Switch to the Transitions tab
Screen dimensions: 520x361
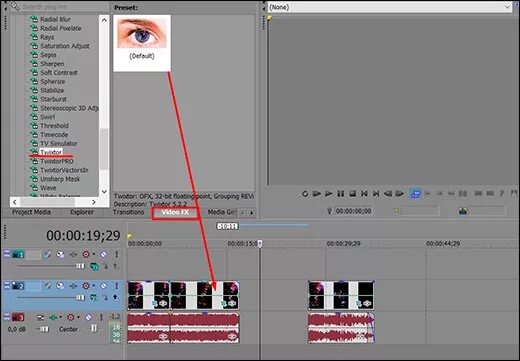tap(128, 212)
